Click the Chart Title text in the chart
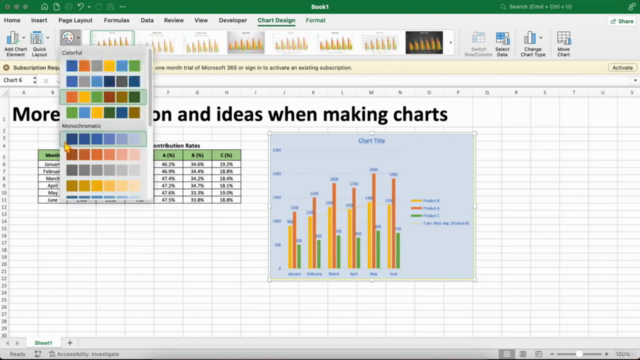Viewport: 640px width, 360px height. (x=371, y=141)
